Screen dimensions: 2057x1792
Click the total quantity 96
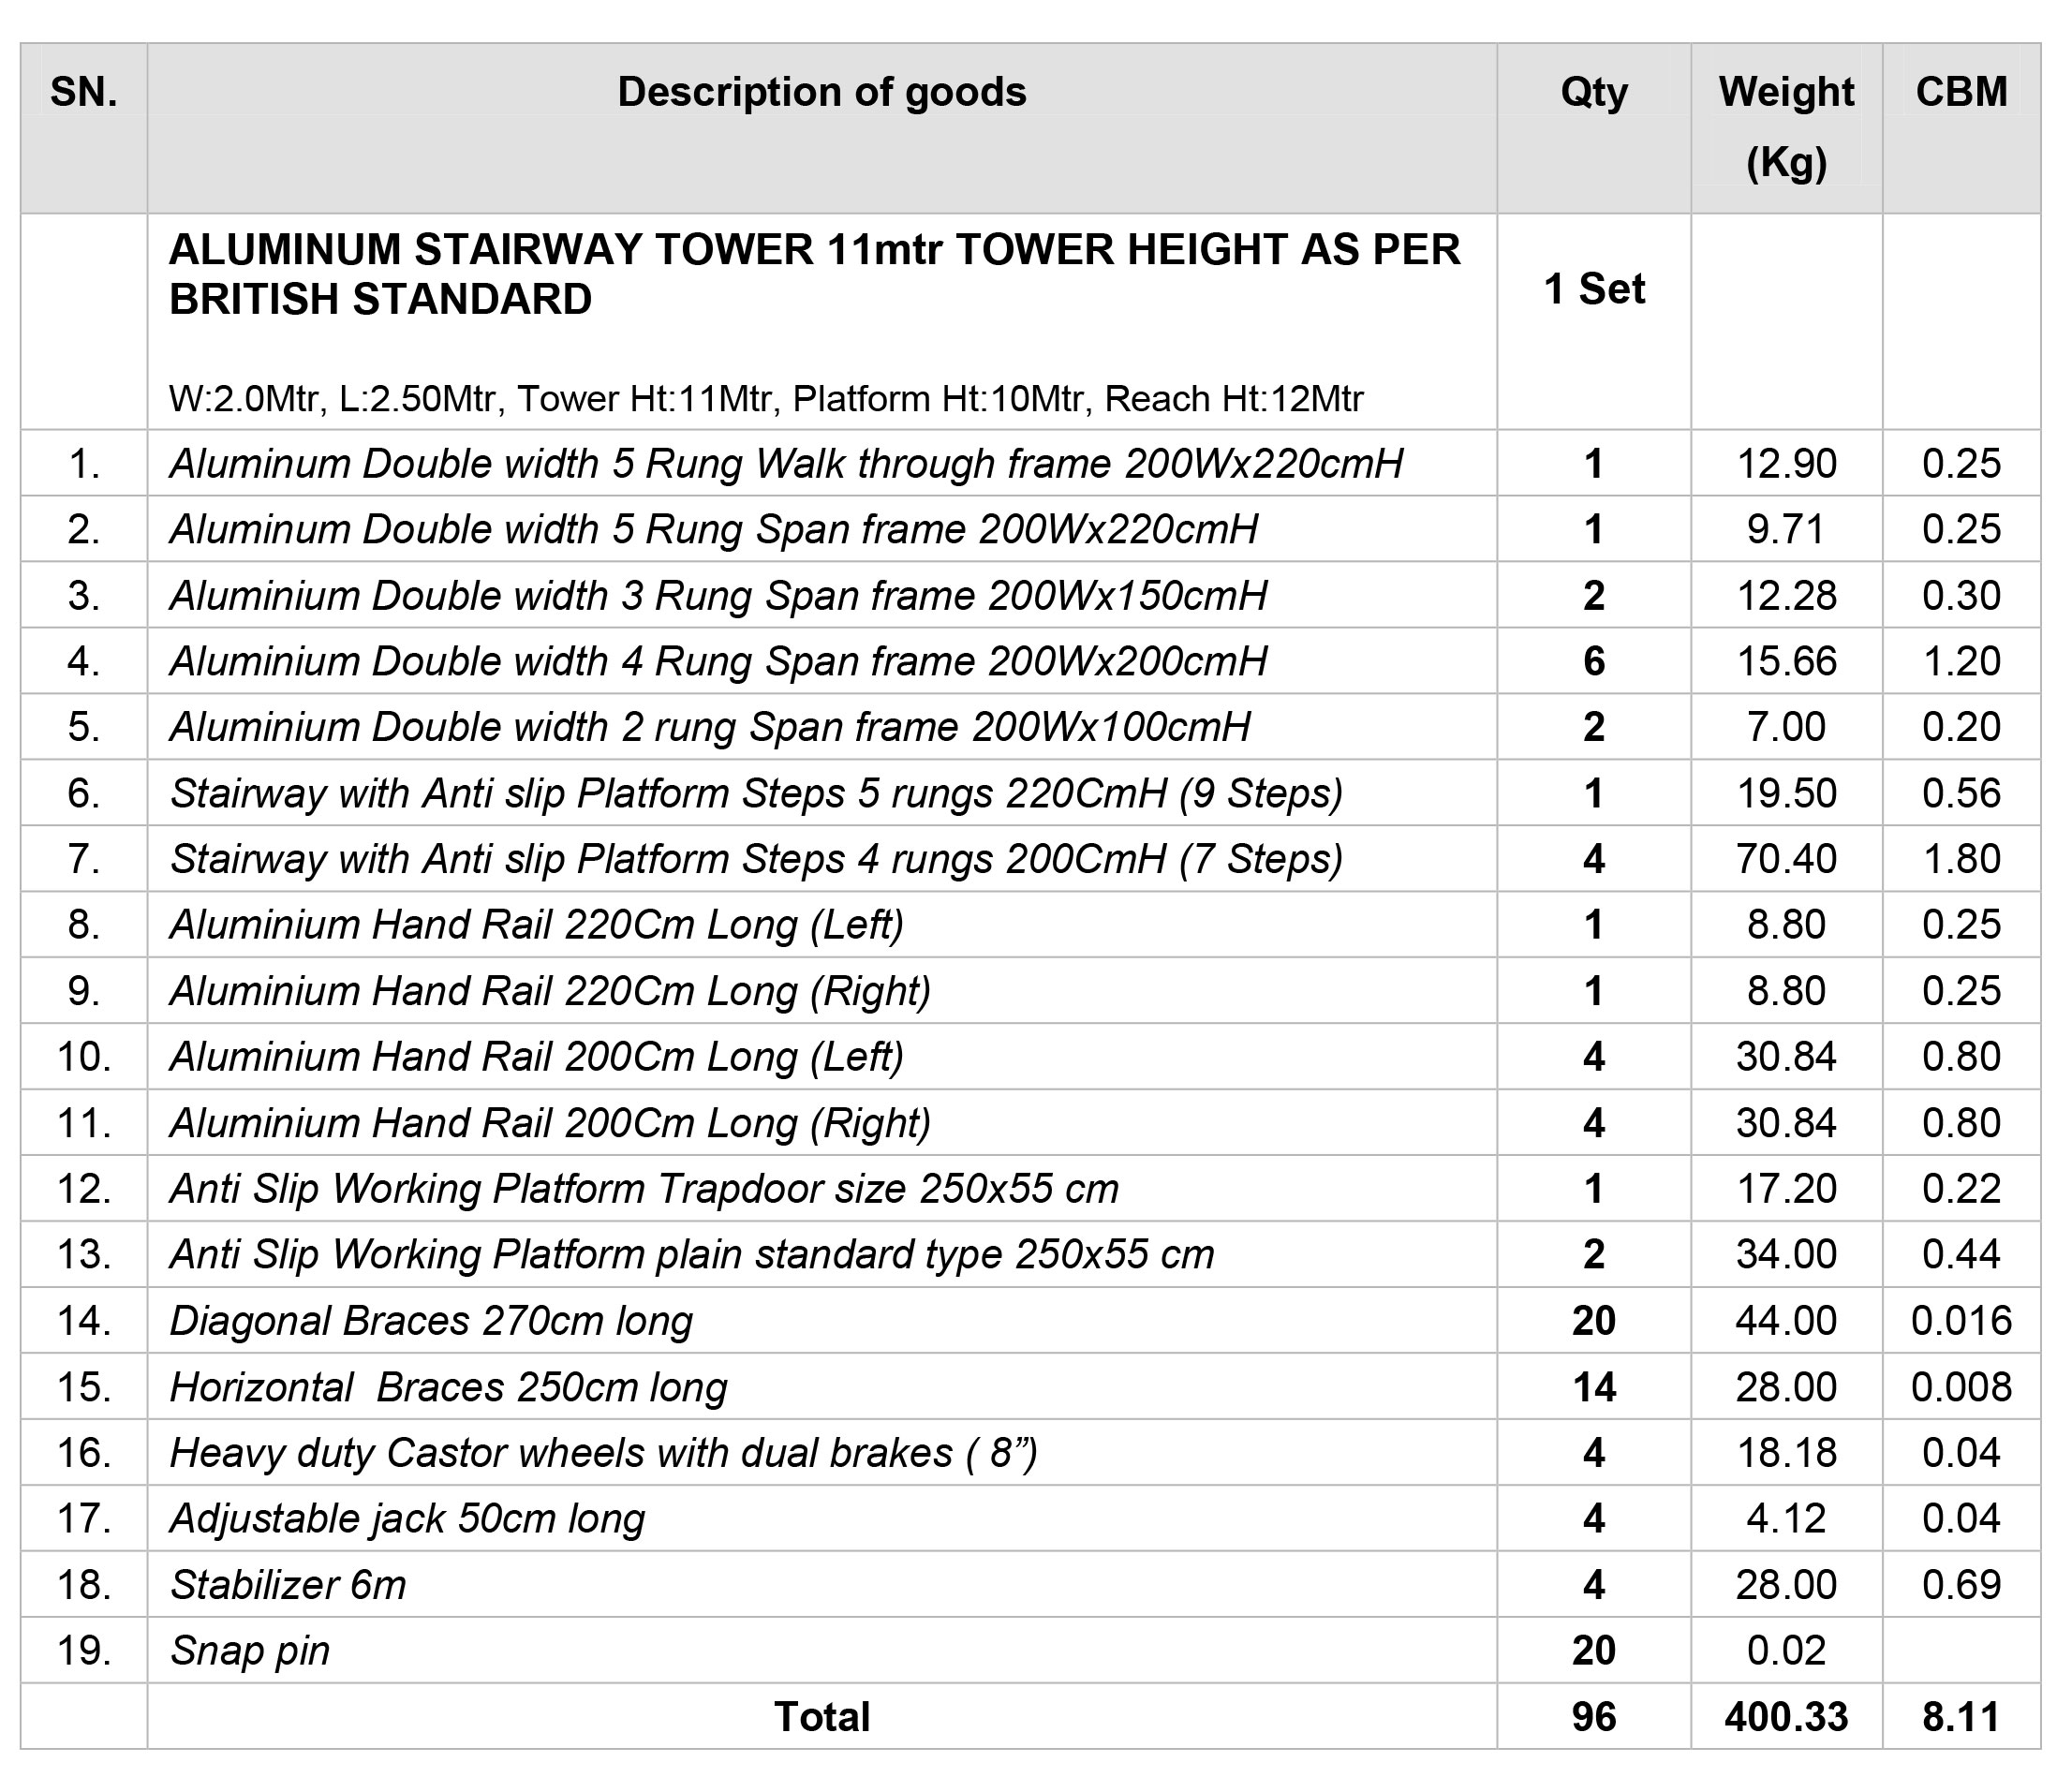pos(1594,1717)
